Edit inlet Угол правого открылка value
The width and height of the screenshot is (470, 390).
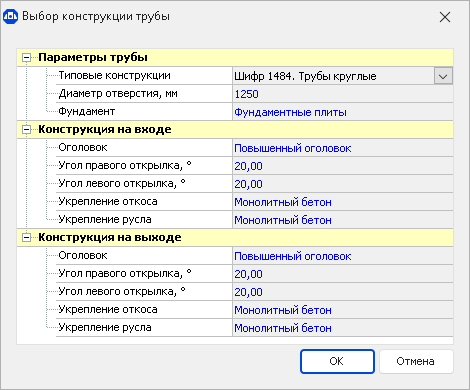click(343, 166)
